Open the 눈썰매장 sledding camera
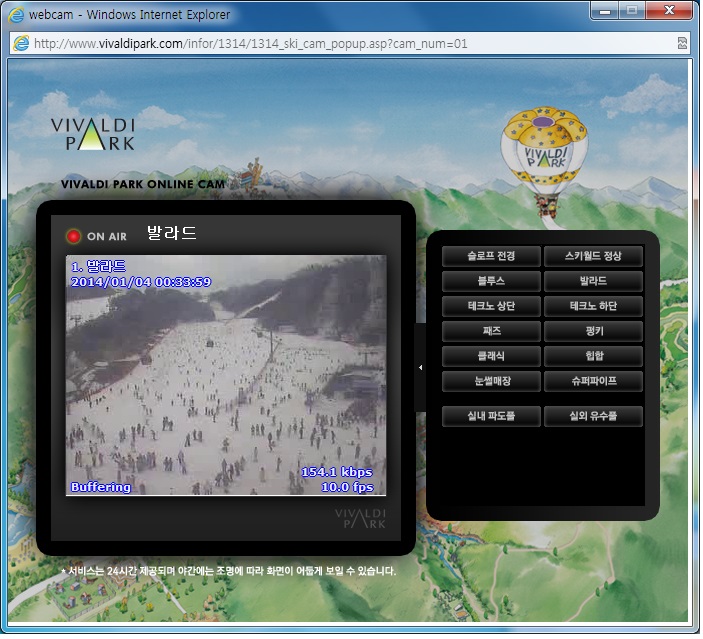Image resolution: width=703 pixels, height=639 pixels. point(493,383)
